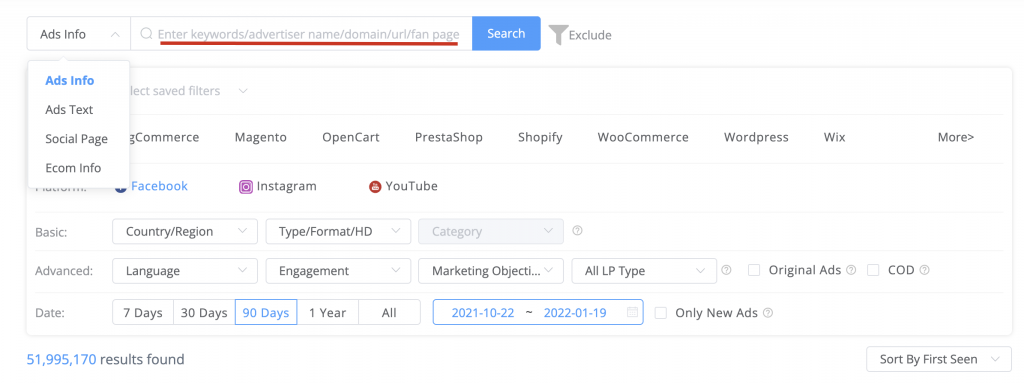Click the help icon beside Original Ads
Screen dimensions: 1024x384
pyautogui.click(x=851, y=270)
